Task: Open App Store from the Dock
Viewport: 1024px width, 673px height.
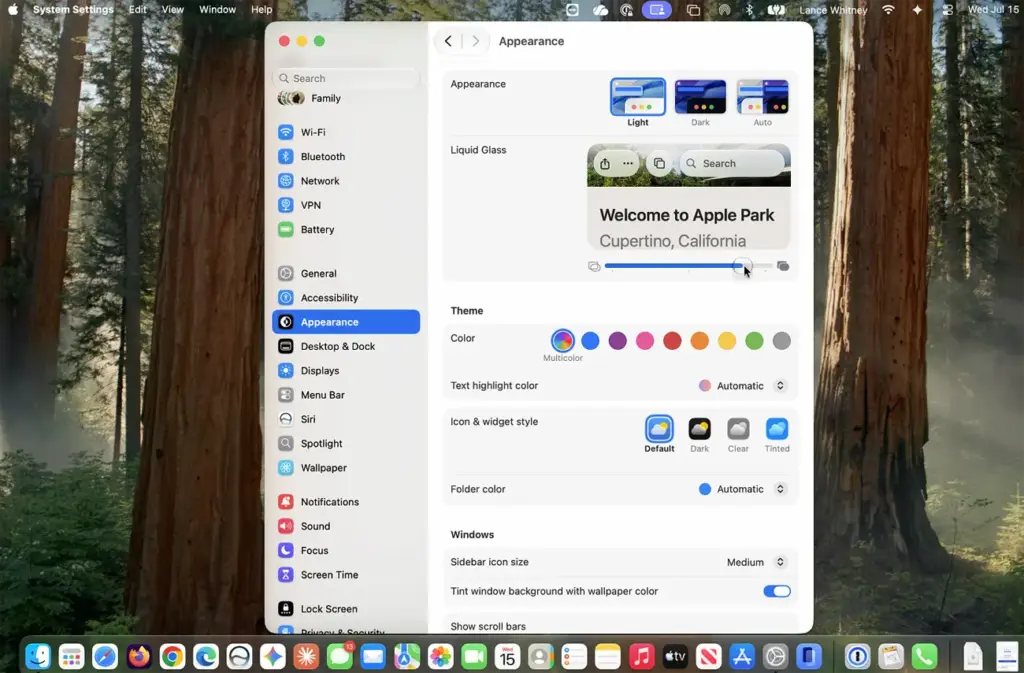Action: pos(742,656)
